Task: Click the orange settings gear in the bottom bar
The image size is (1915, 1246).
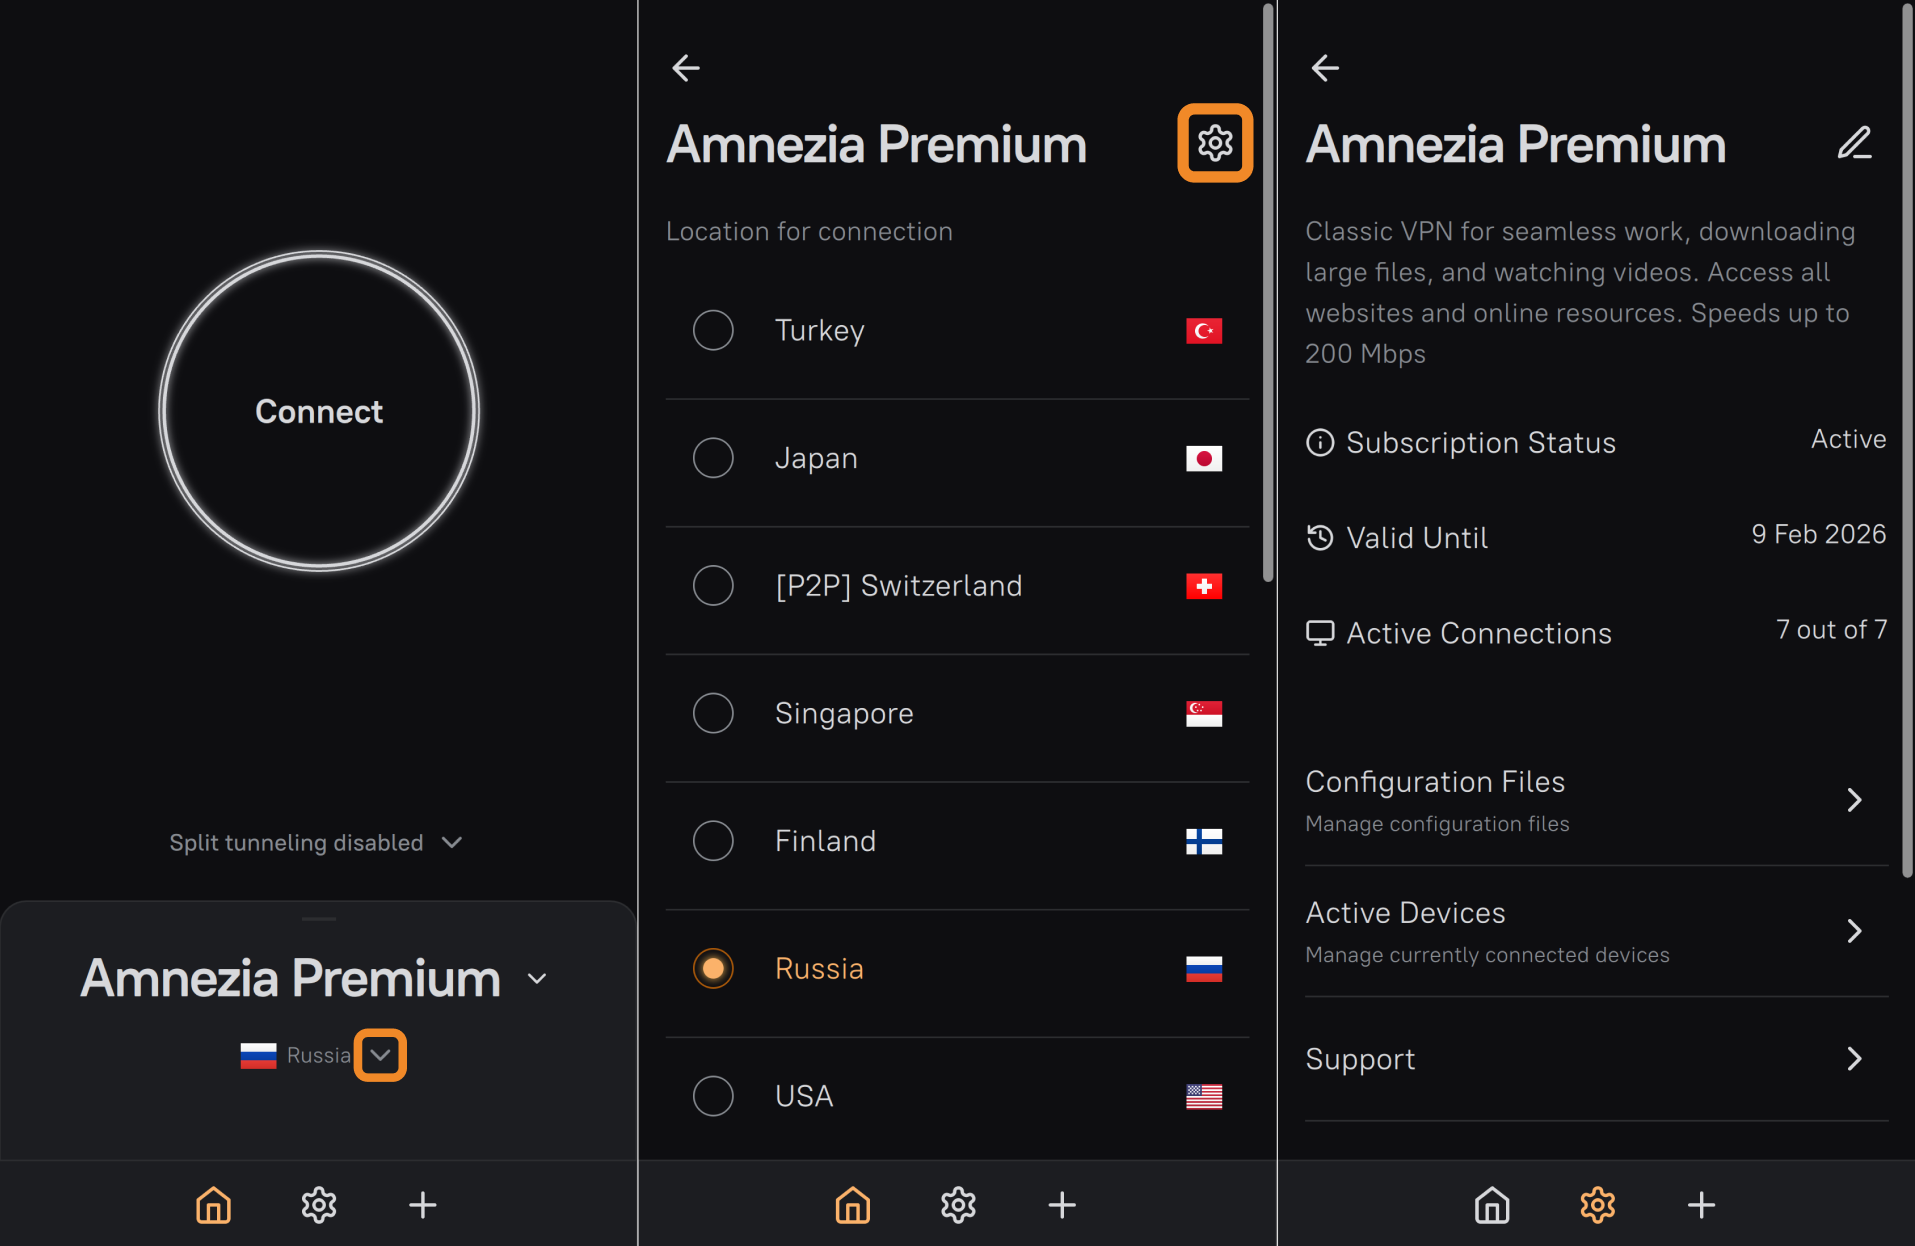Action: [x=1597, y=1205]
